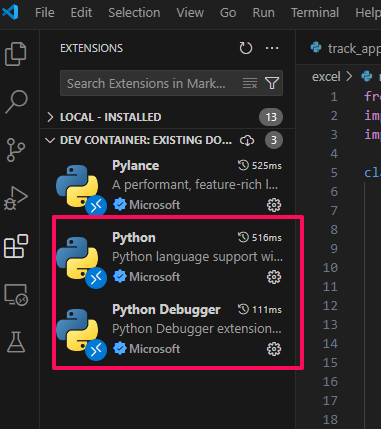Click description 'Python language support wi...'
The height and width of the screenshot is (429, 381).
tap(197, 257)
